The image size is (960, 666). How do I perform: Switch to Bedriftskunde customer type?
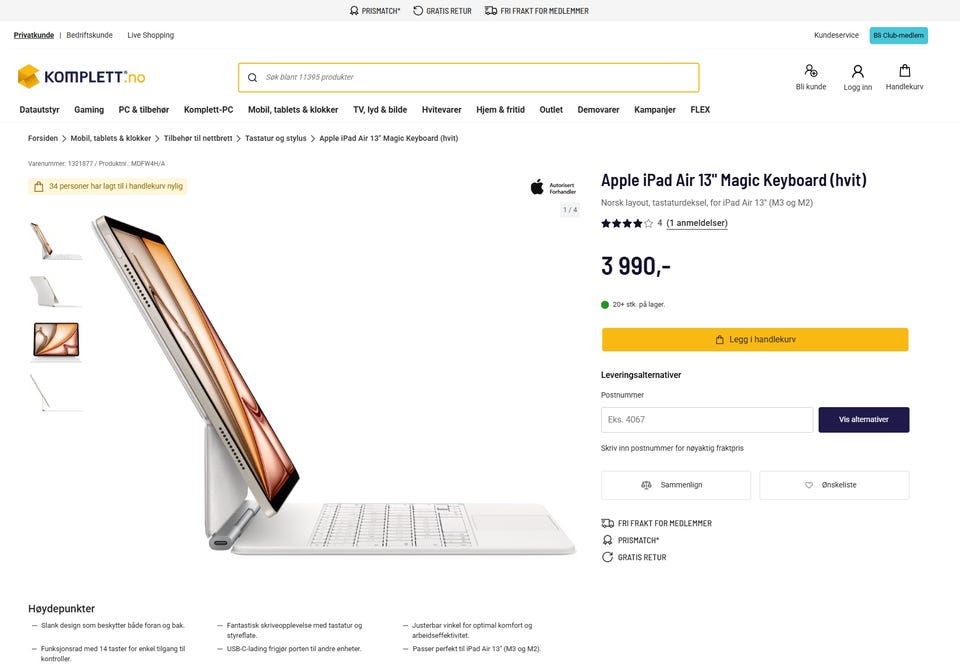90,35
